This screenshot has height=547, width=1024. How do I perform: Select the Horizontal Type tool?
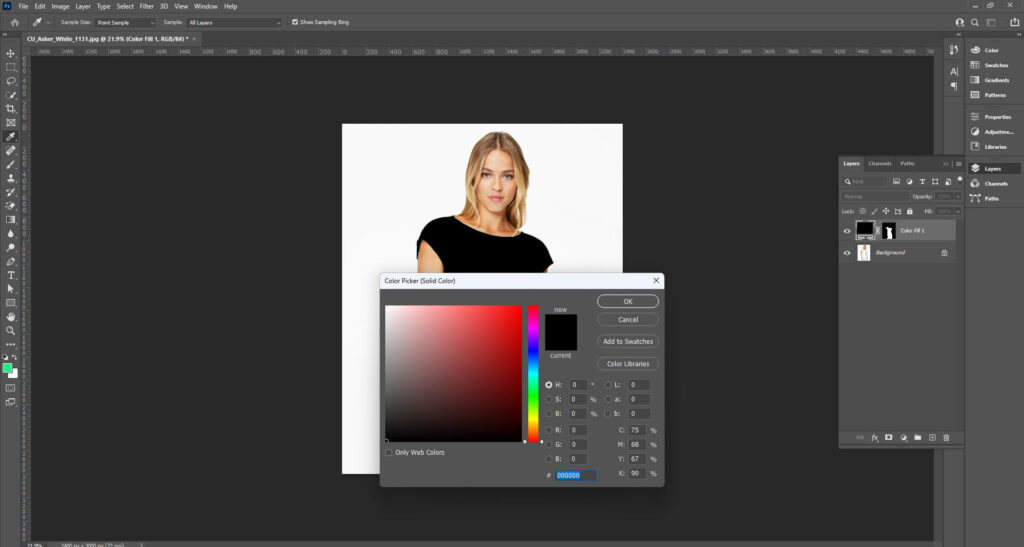click(x=10, y=275)
